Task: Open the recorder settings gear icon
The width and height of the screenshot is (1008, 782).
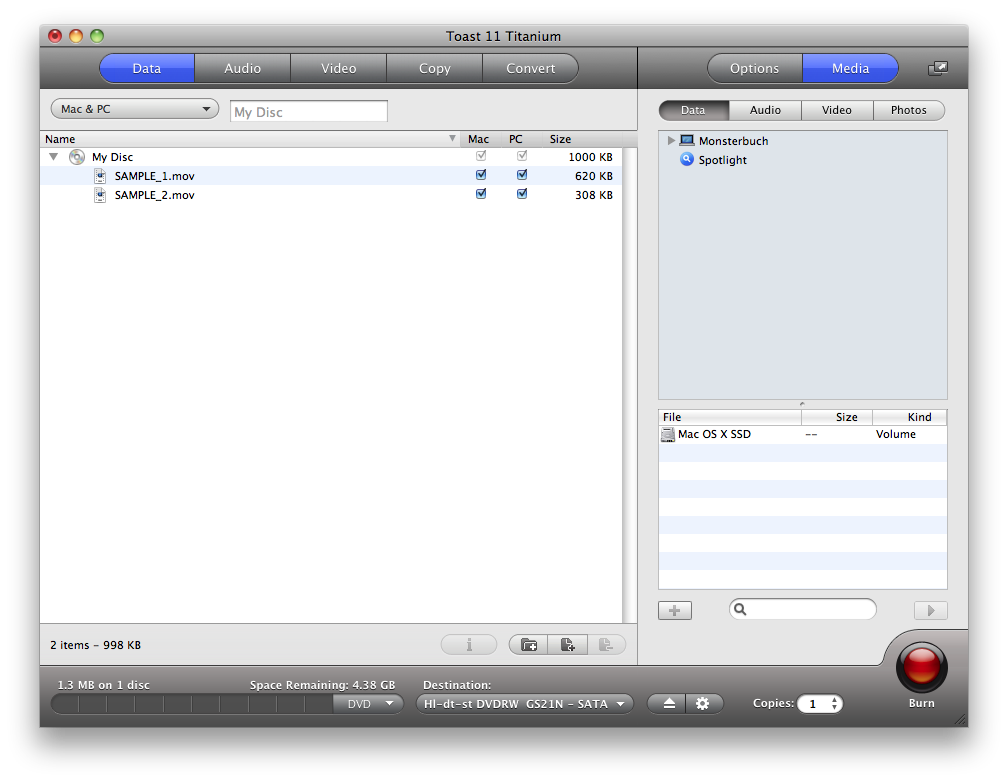Action: point(703,704)
